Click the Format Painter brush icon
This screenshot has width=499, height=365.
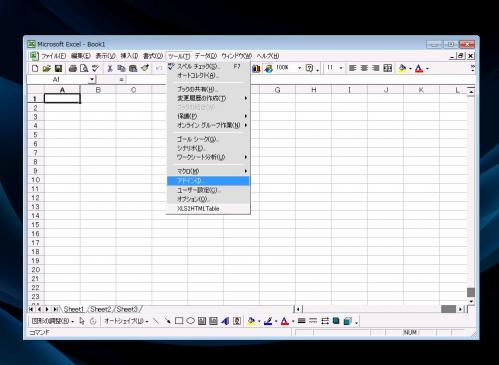(145, 68)
